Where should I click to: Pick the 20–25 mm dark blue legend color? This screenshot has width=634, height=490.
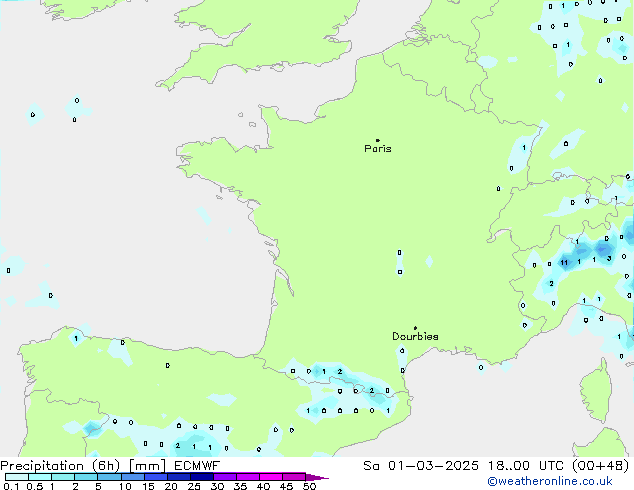[x=179, y=477]
